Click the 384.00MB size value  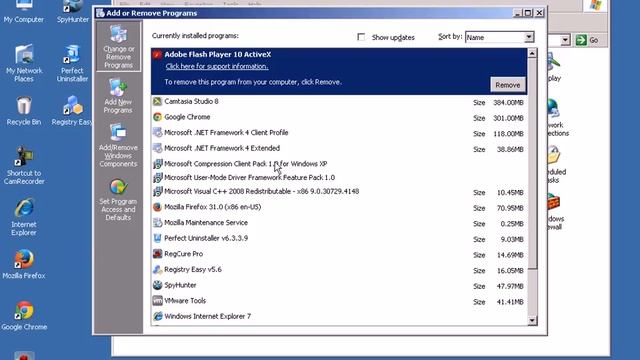point(508,102)
